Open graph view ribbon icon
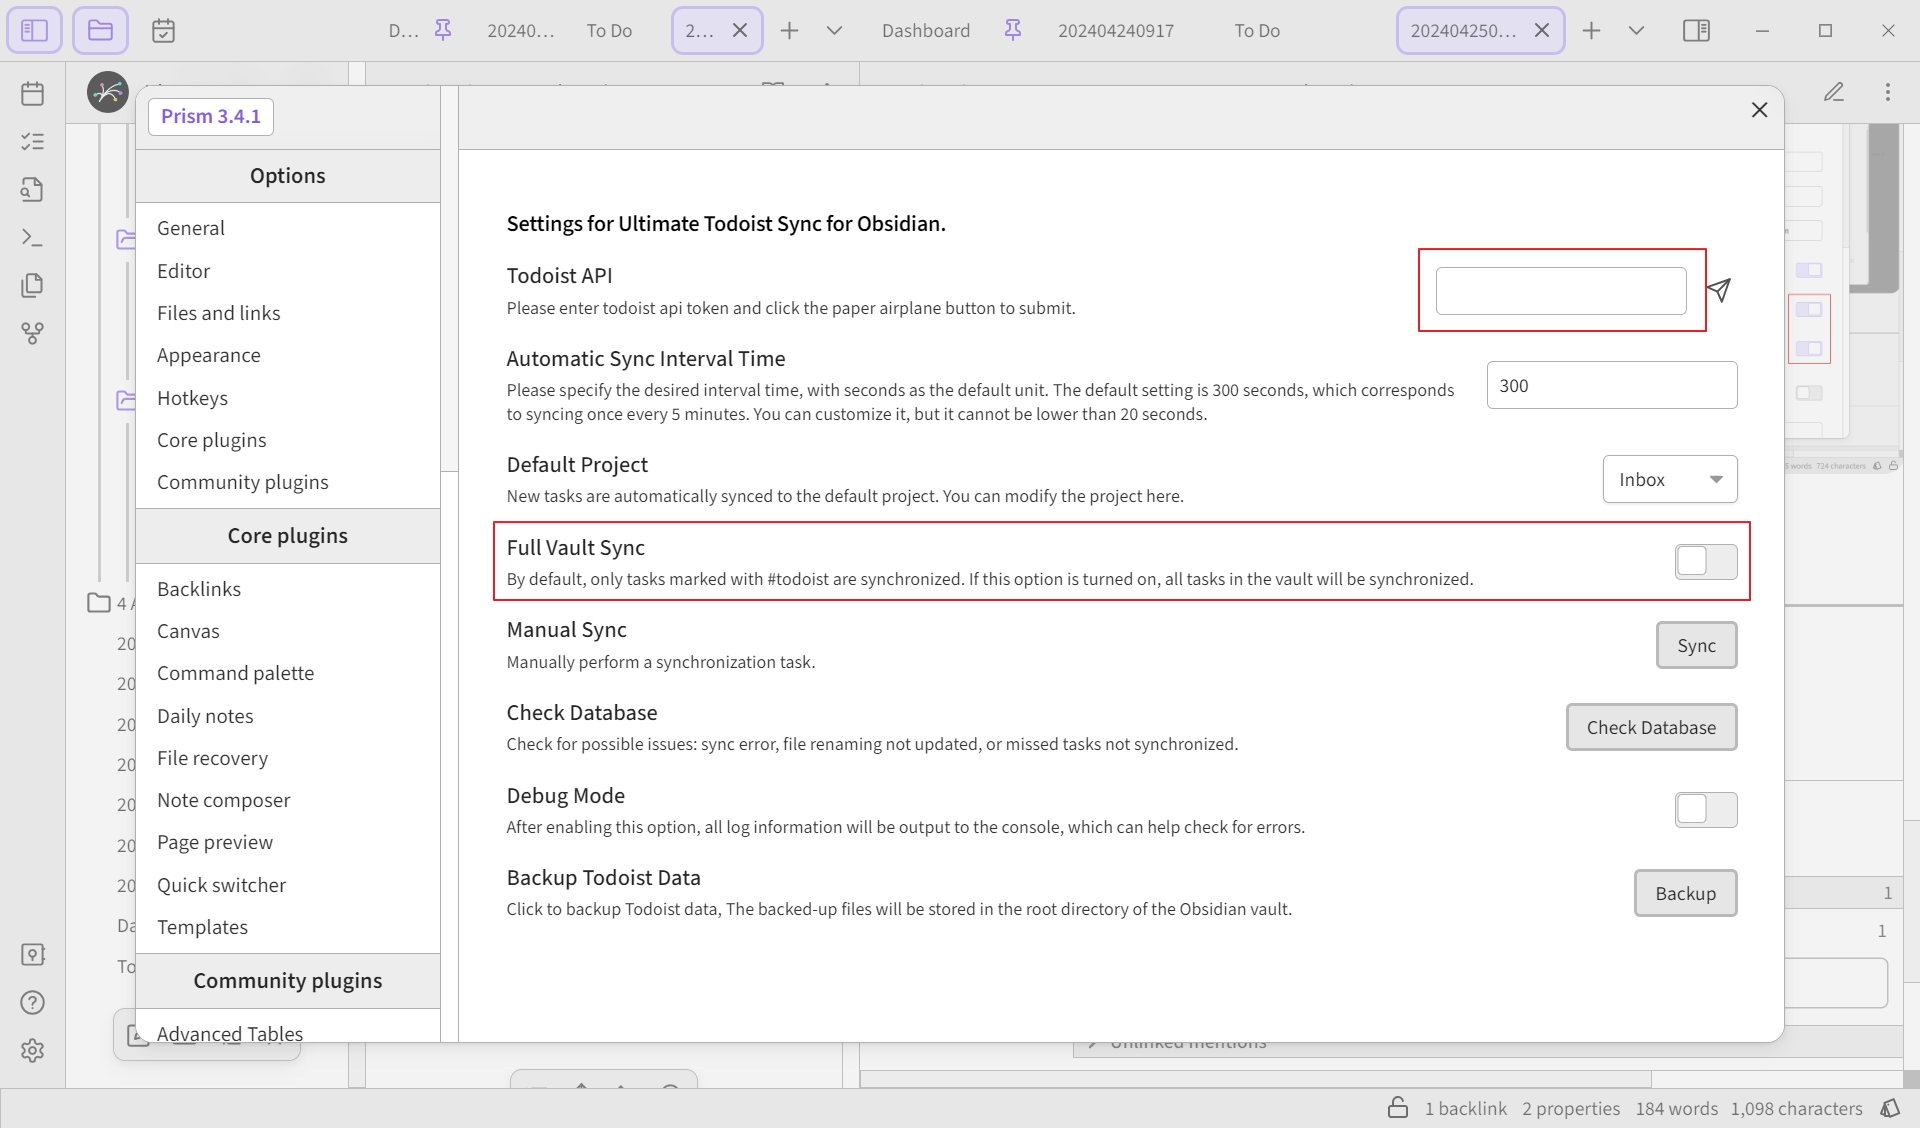Image resolution: width=1920 pixels, height=1128 pixels. tap(33, 333)
